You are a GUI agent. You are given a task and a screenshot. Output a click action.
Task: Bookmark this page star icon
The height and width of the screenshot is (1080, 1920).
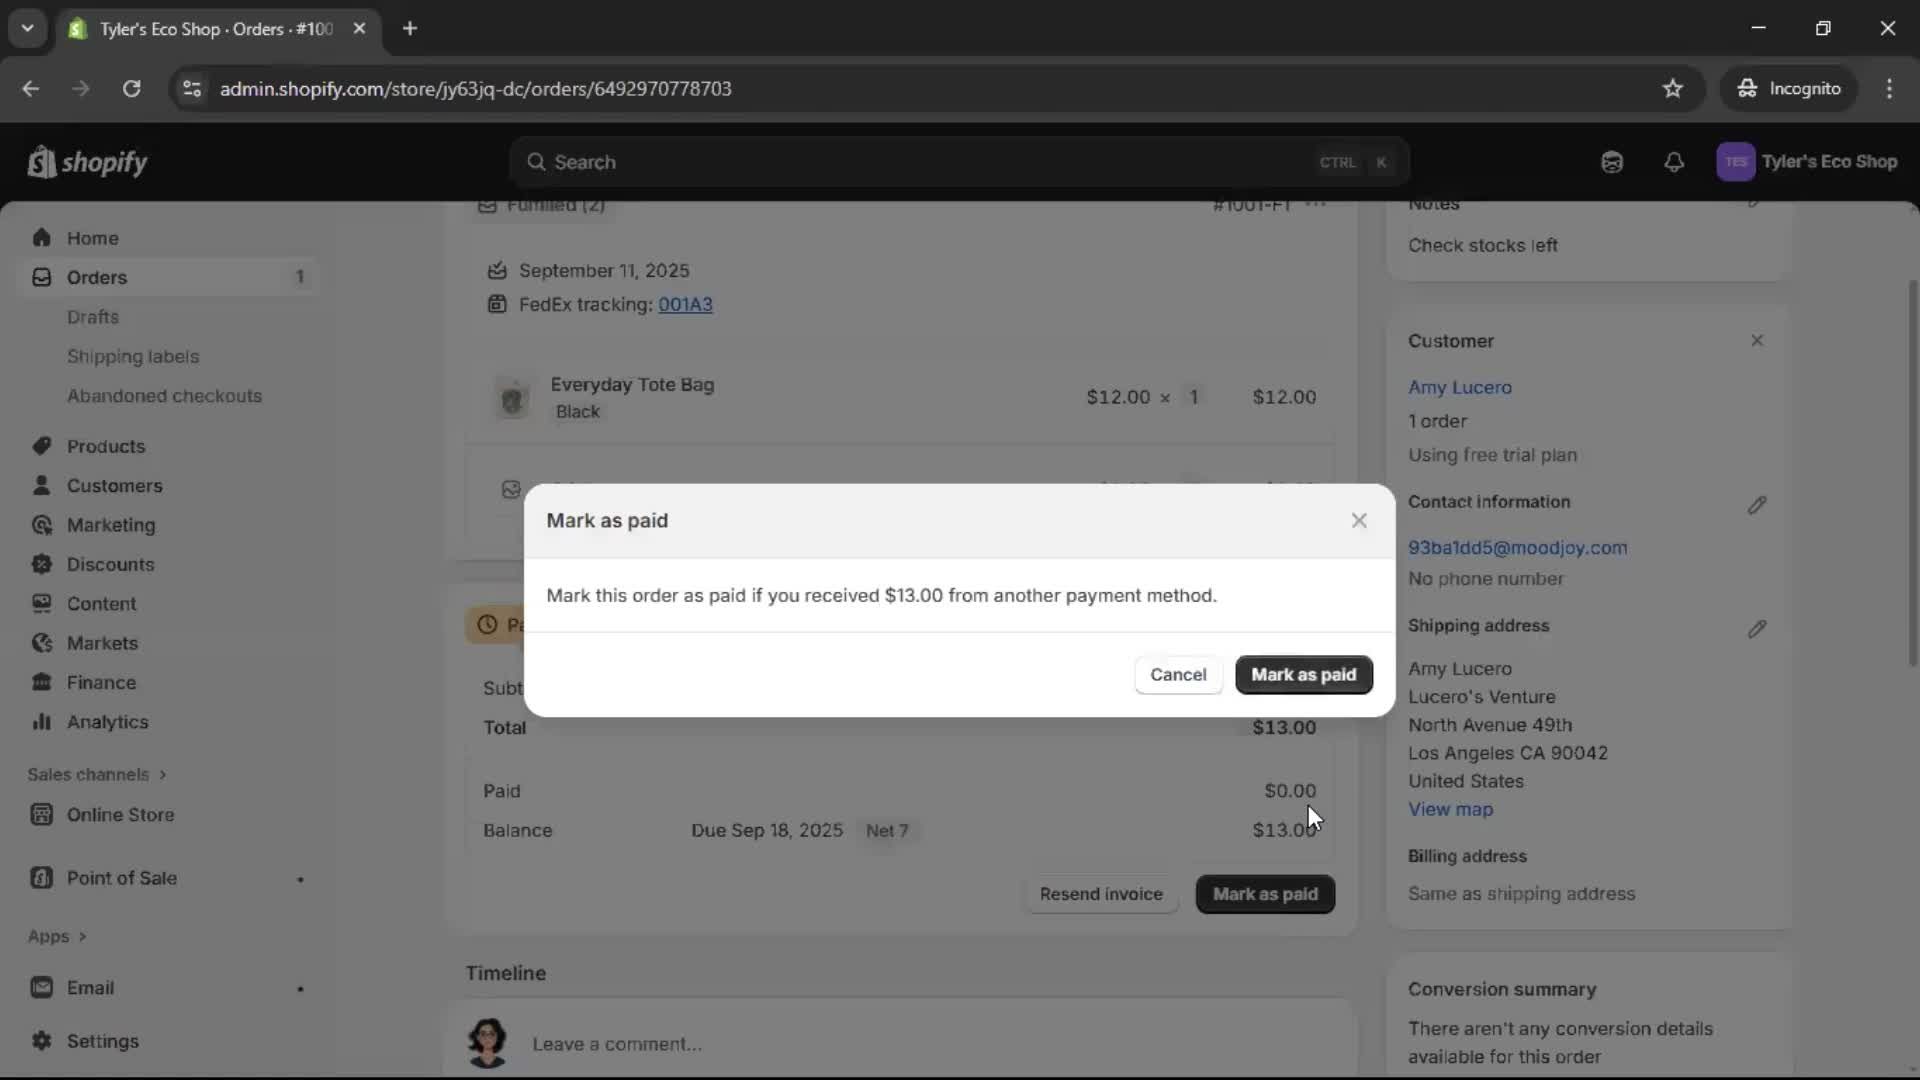pyautogui.click(x=1672, y=89)
